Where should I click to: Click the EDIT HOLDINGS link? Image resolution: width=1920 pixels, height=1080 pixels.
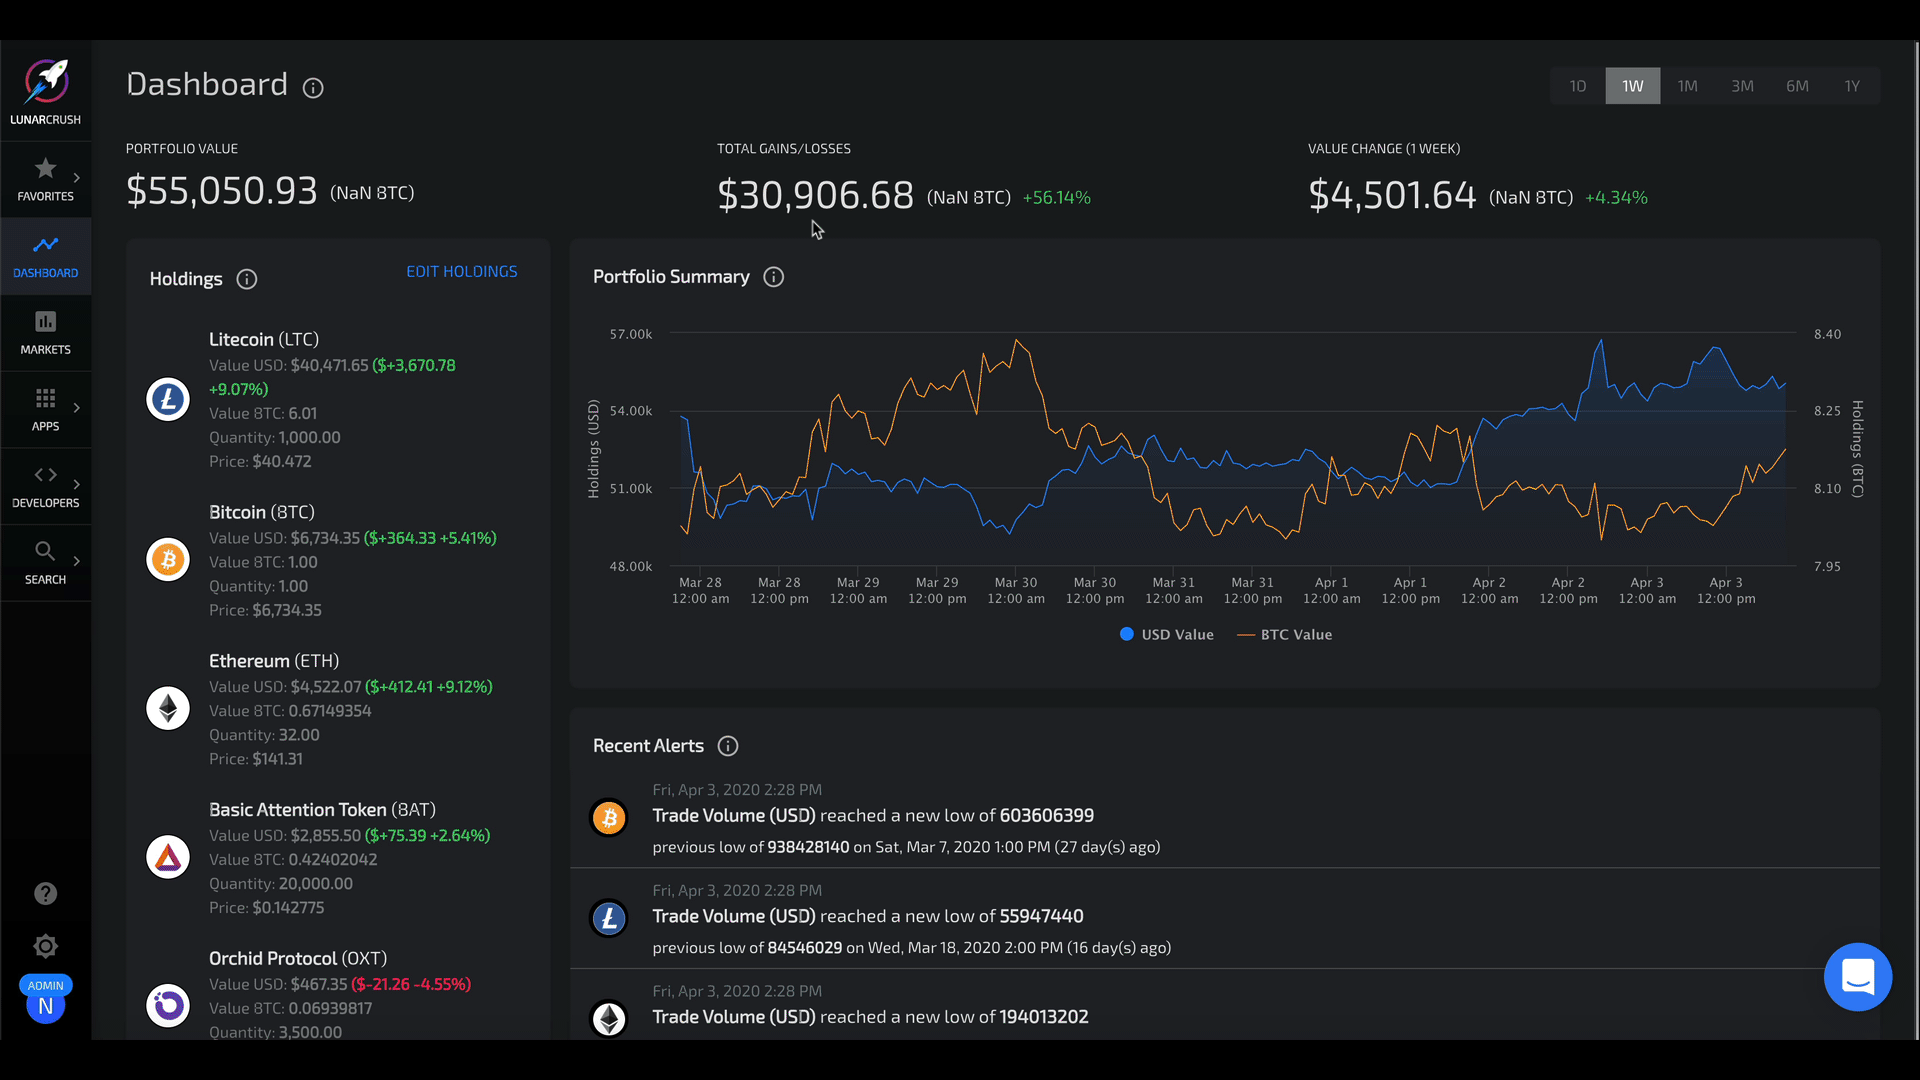coord(462,272)
